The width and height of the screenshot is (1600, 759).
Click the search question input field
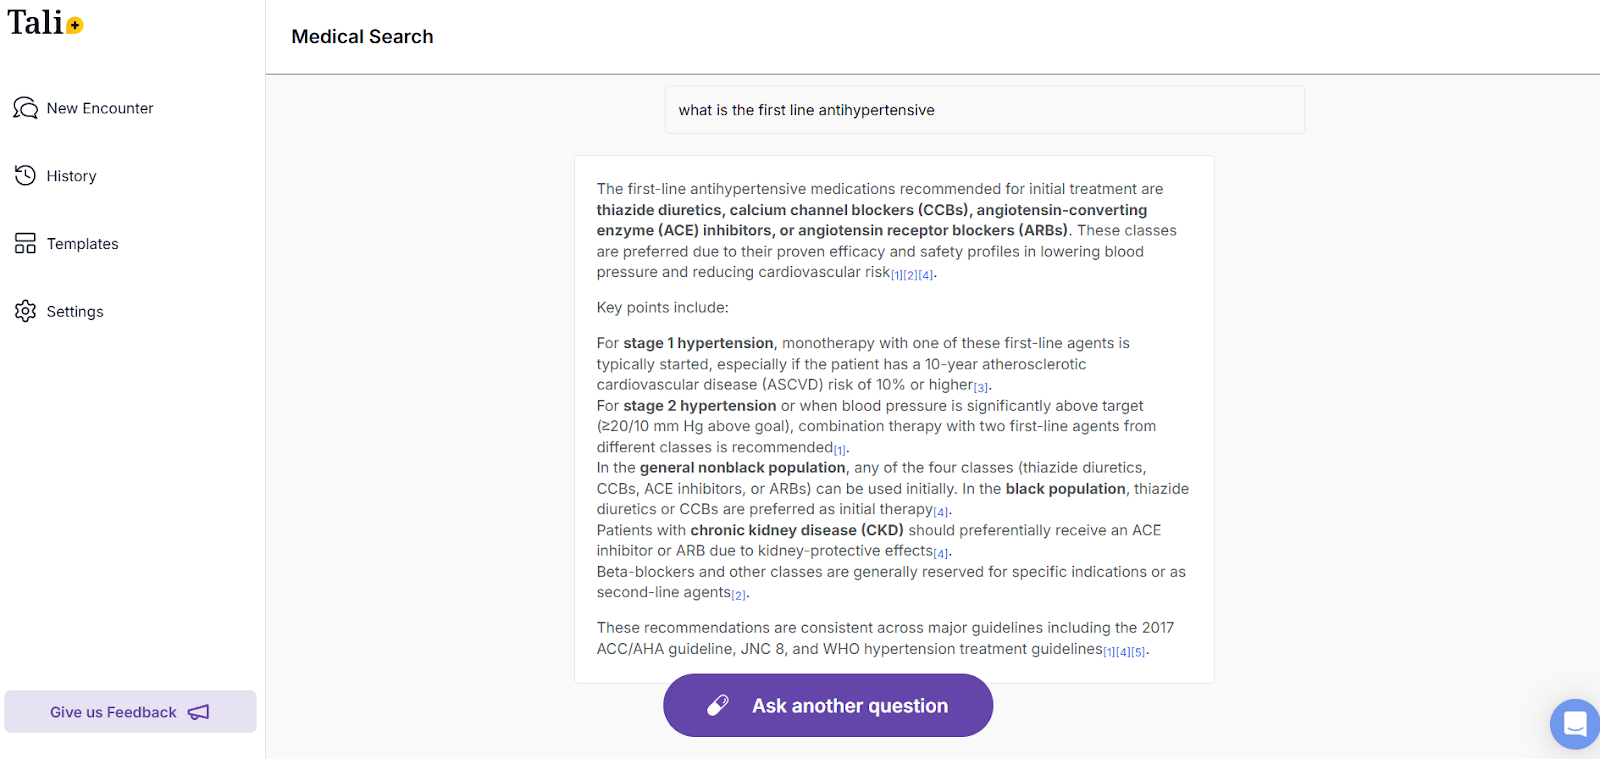point(984,110)
